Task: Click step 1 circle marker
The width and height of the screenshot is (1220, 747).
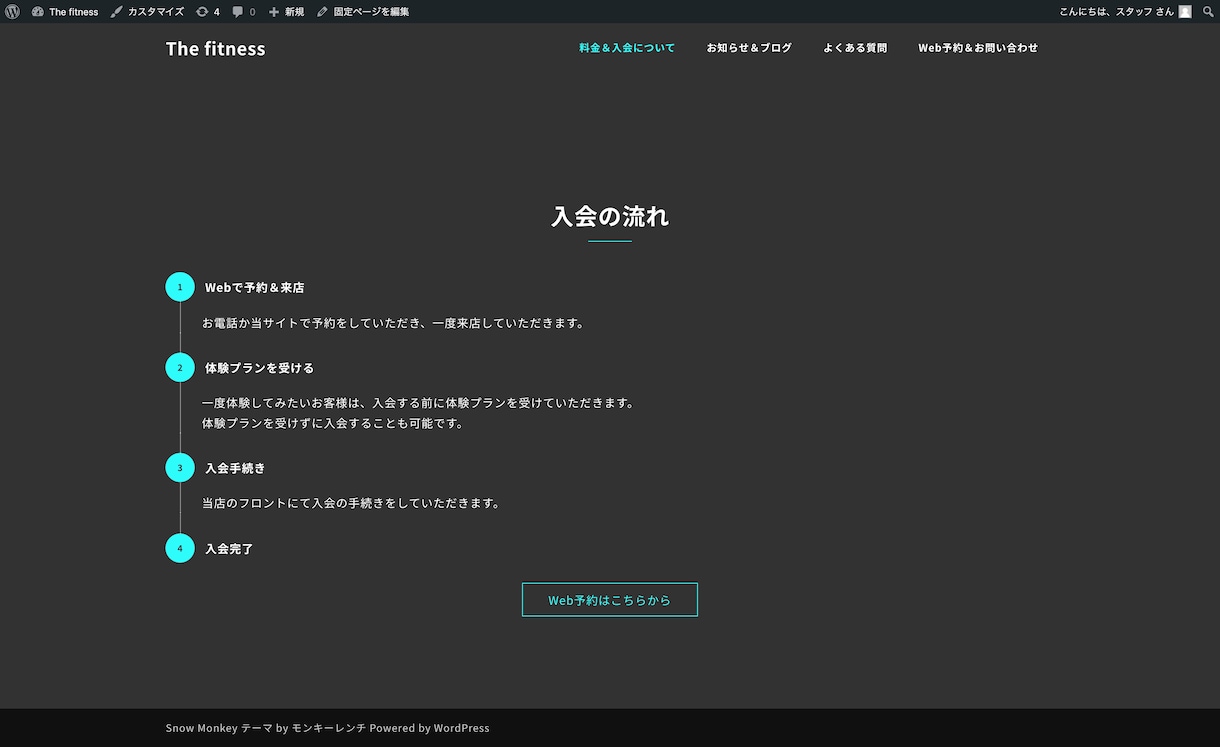Action: [180, 287]
